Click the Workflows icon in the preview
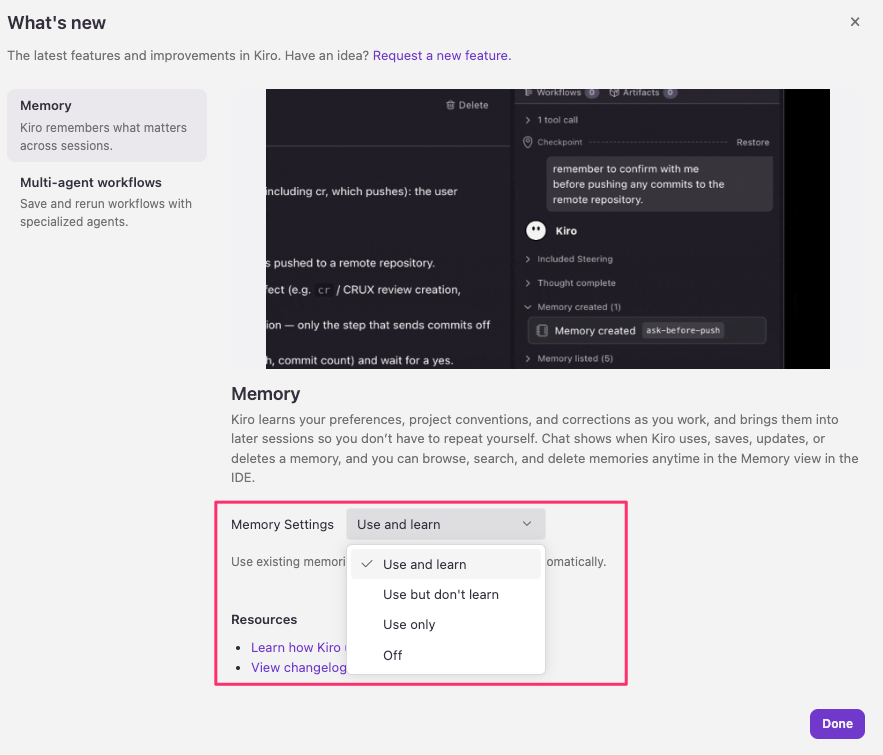The width and height of the screenshot is (883, 755). point(528,92)
